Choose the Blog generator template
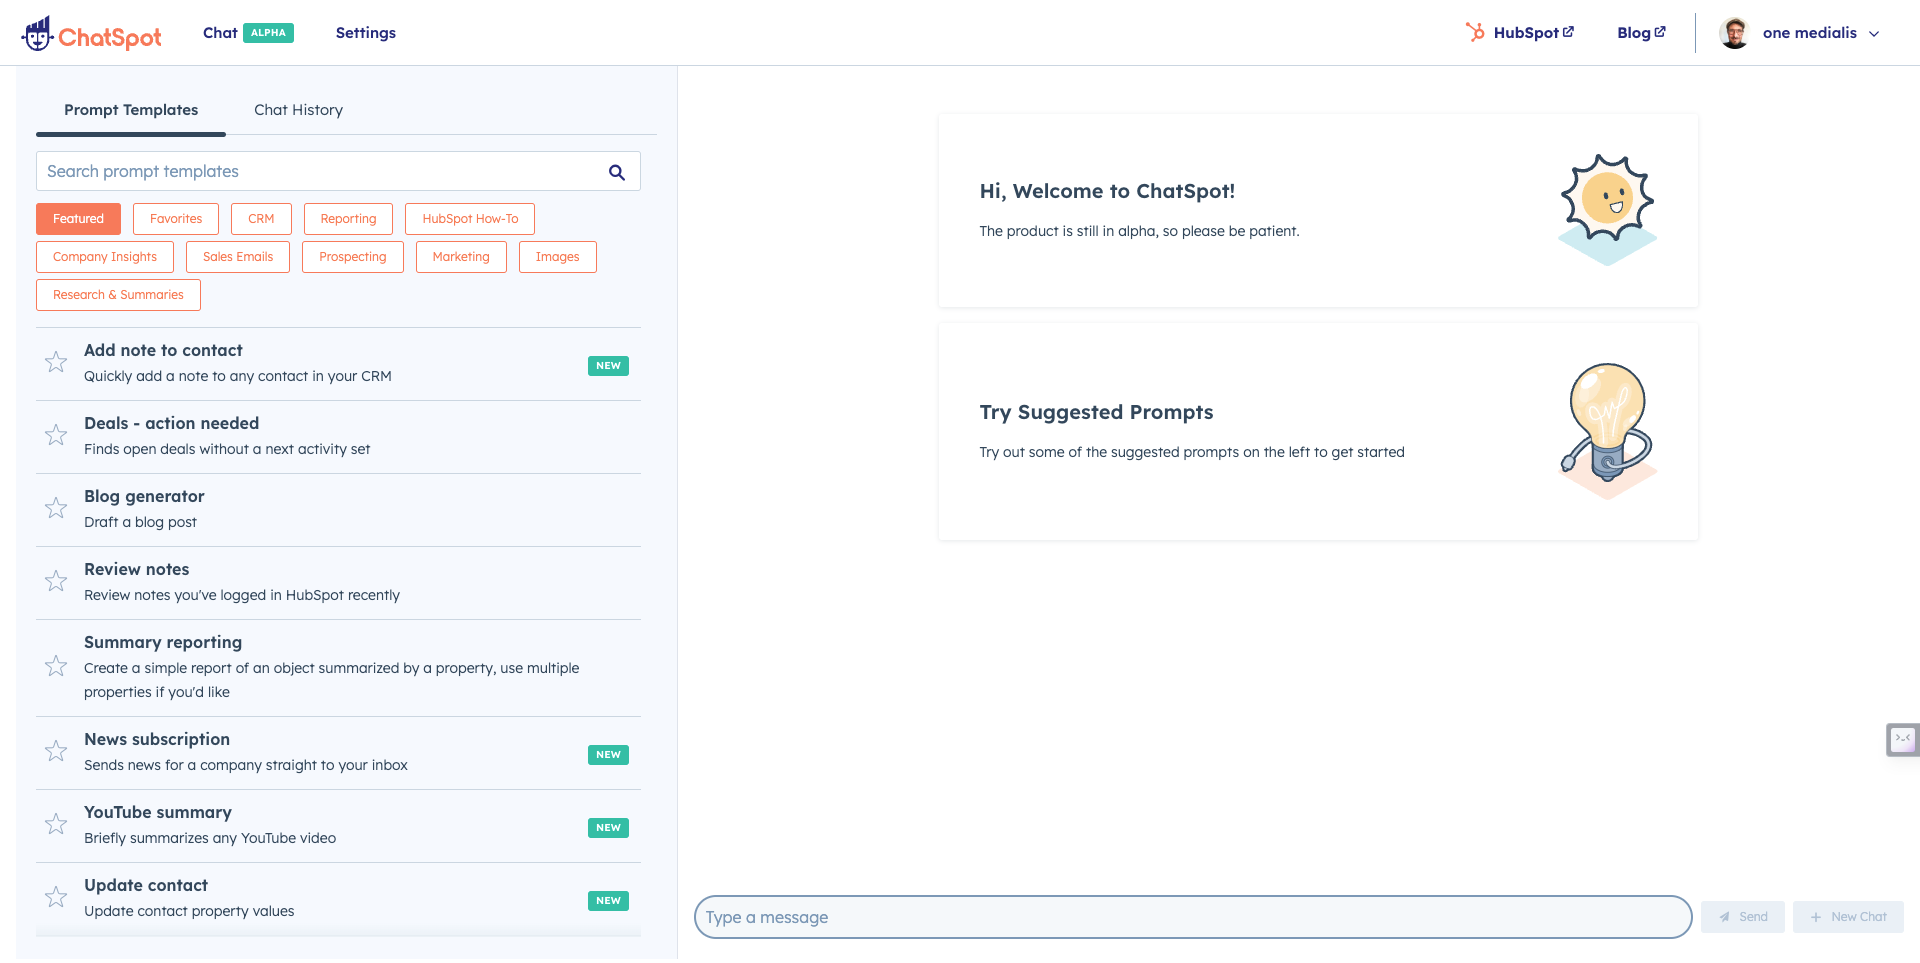This screenshot has height=963, width=1920. click(x=338, y=510)
